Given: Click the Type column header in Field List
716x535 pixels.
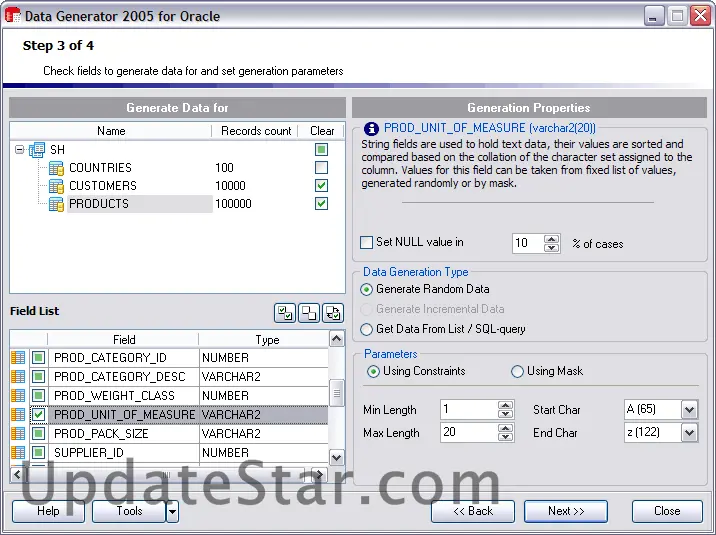Looking at the screenshot, I should (267, 340).
